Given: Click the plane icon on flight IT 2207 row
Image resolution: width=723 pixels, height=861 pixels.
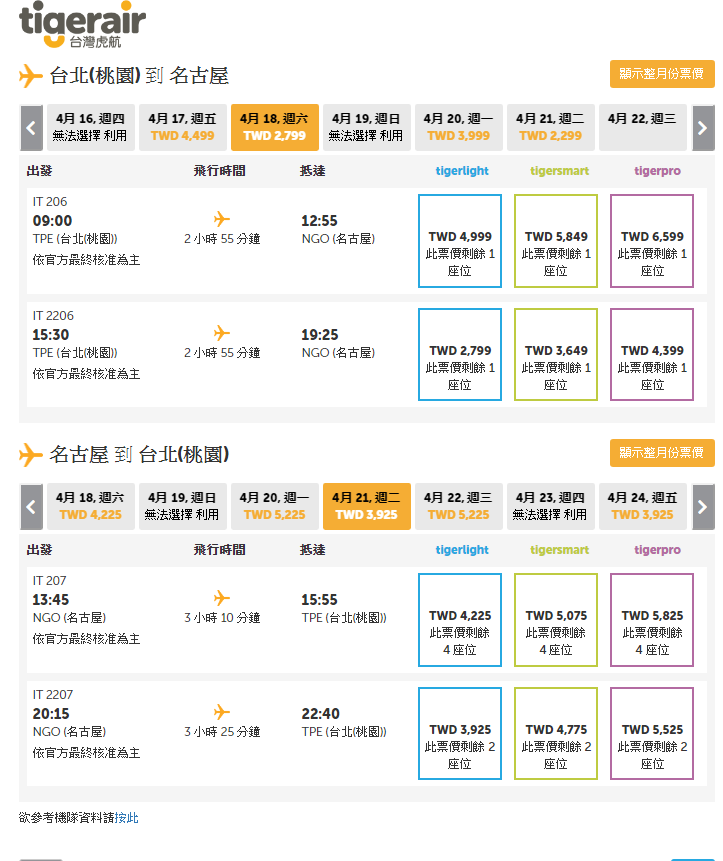Looking at the screenshot, I should [222, 712].
